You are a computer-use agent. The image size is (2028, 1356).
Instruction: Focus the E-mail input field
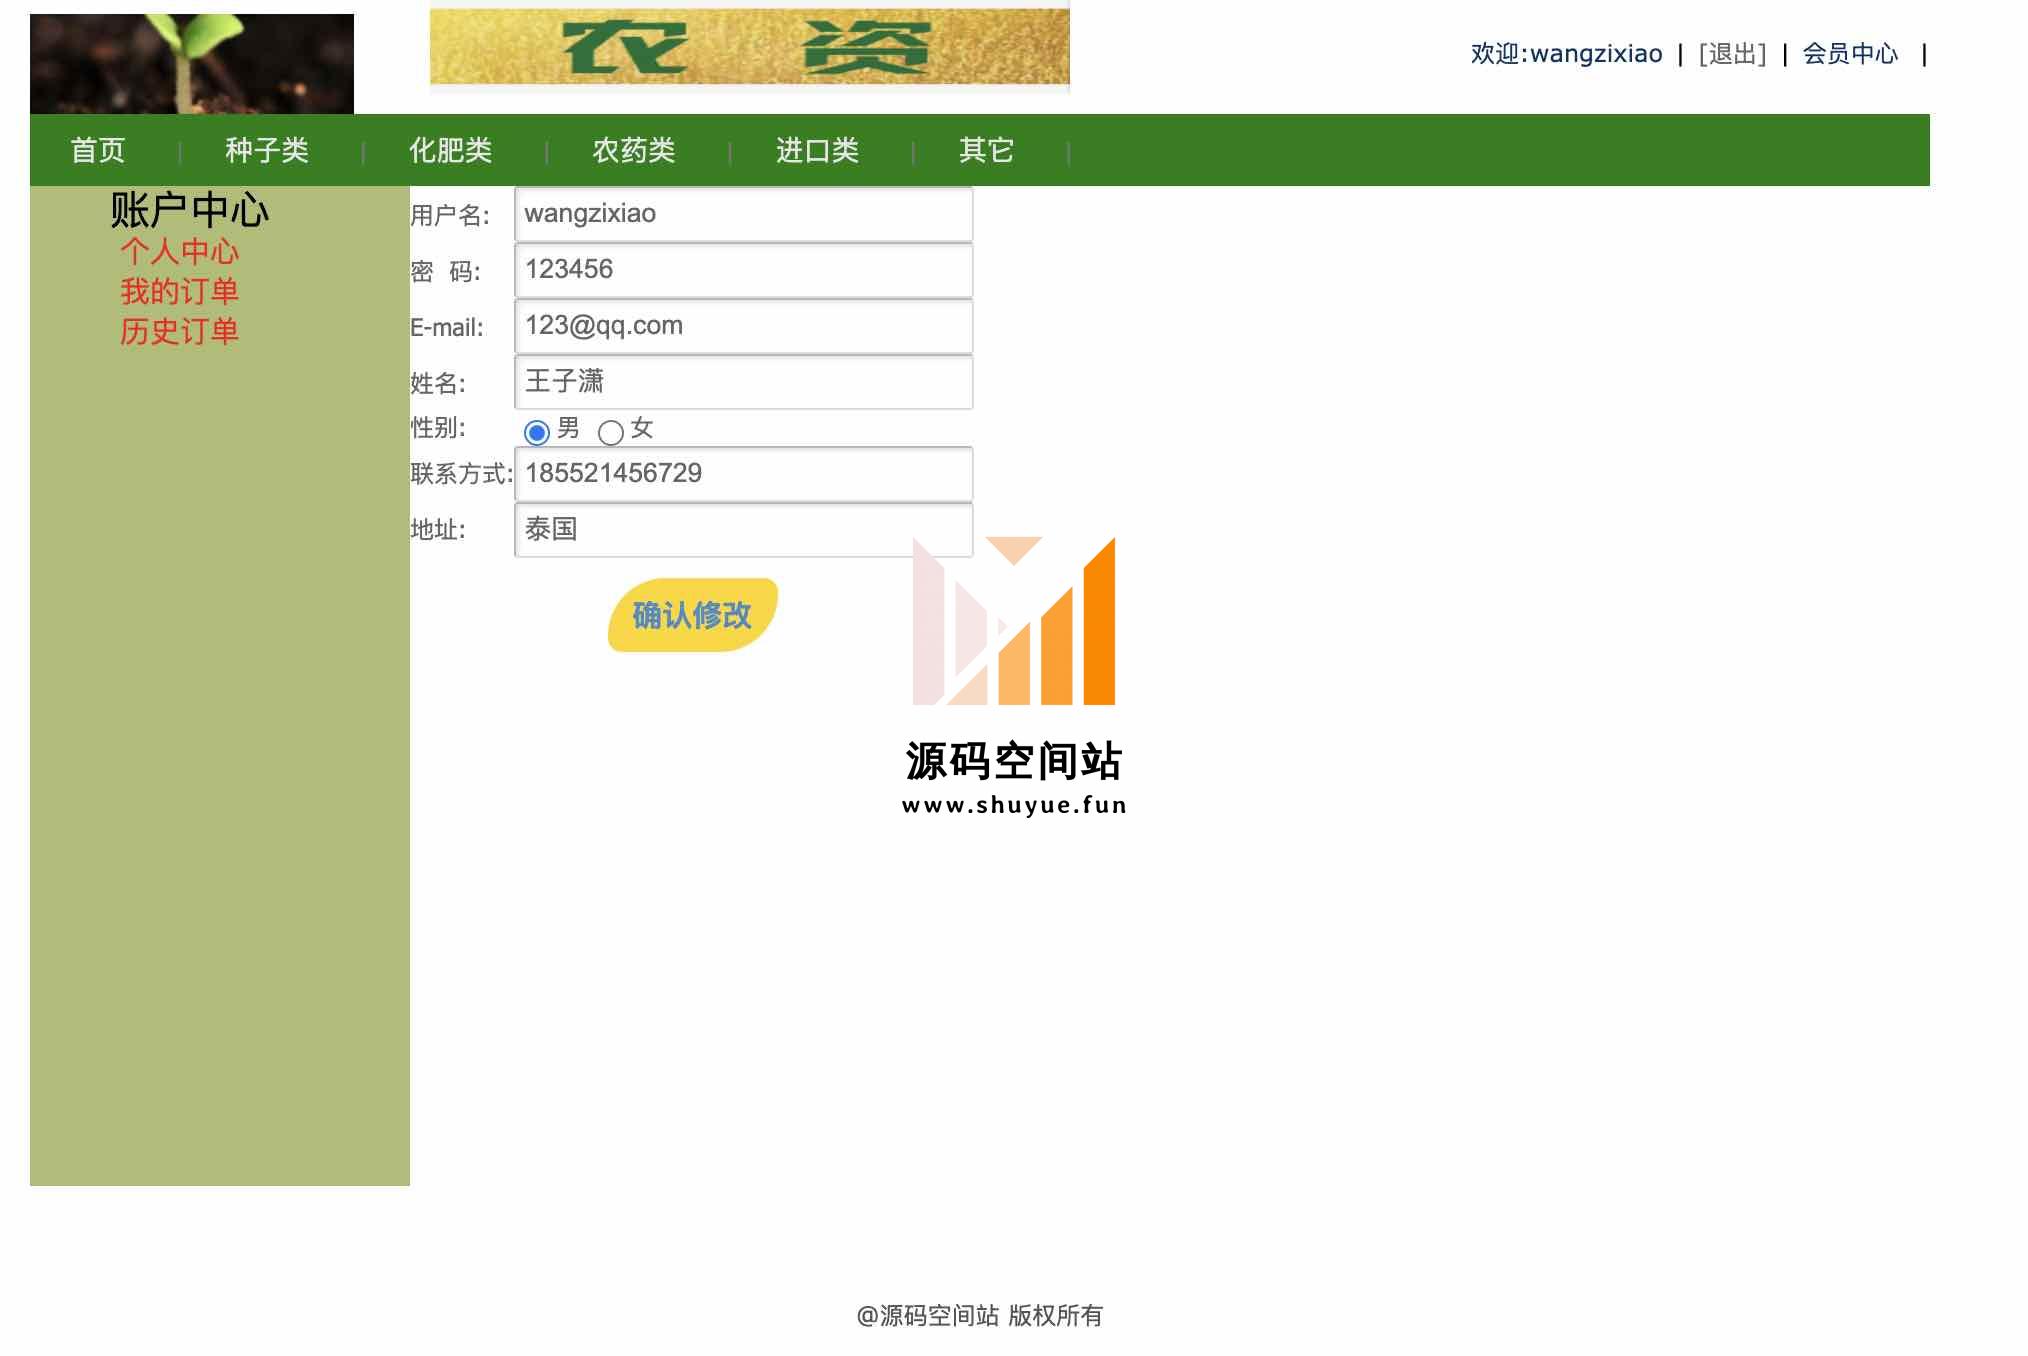pos(743,326)
